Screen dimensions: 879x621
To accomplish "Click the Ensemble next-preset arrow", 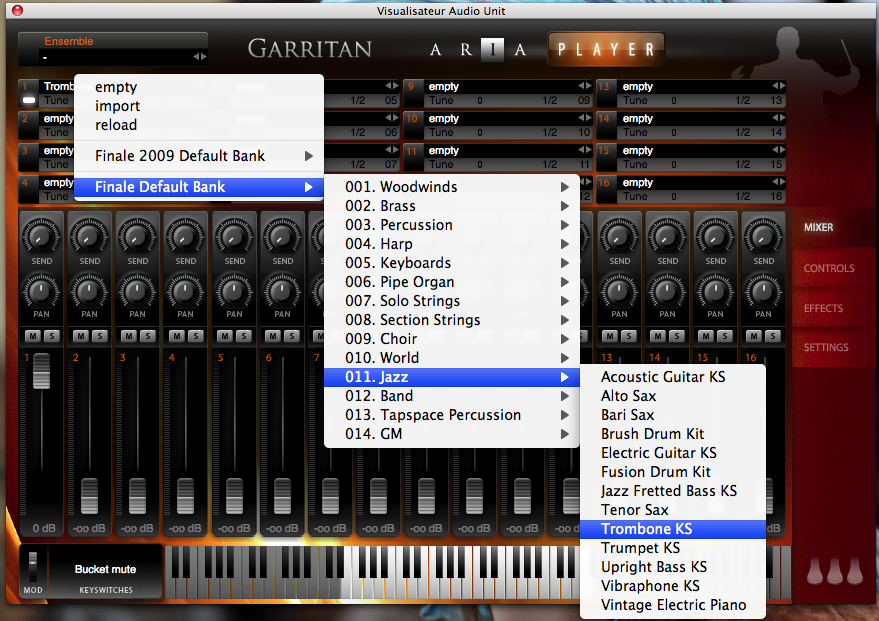I will click(x=204, y=57).
